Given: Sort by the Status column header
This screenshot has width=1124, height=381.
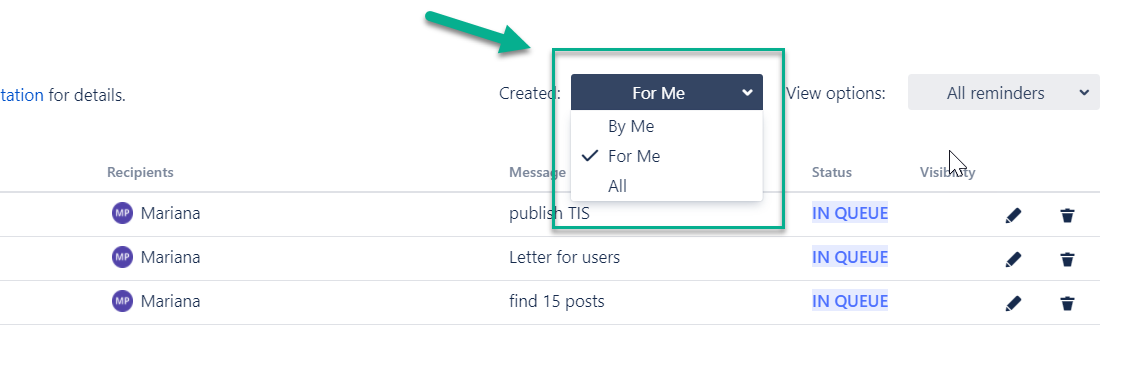Looking at the screenshot, I should click(x=832, y=173).
